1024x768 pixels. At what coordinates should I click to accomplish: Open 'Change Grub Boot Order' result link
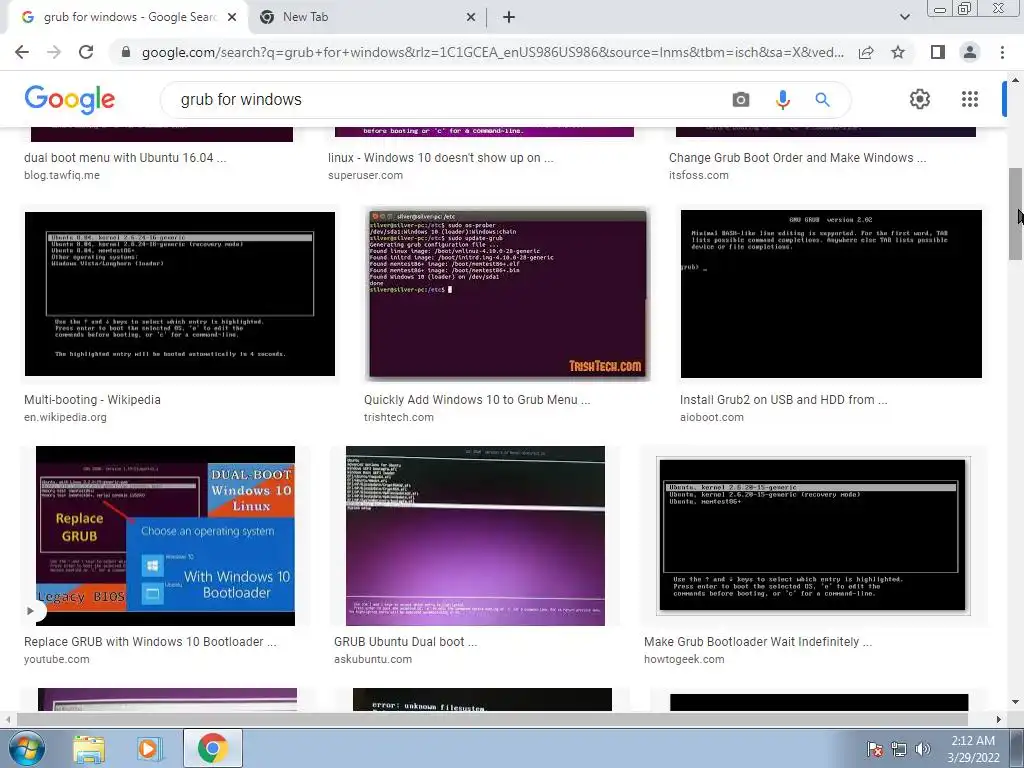pyautogui.click(x=797, y=158)
